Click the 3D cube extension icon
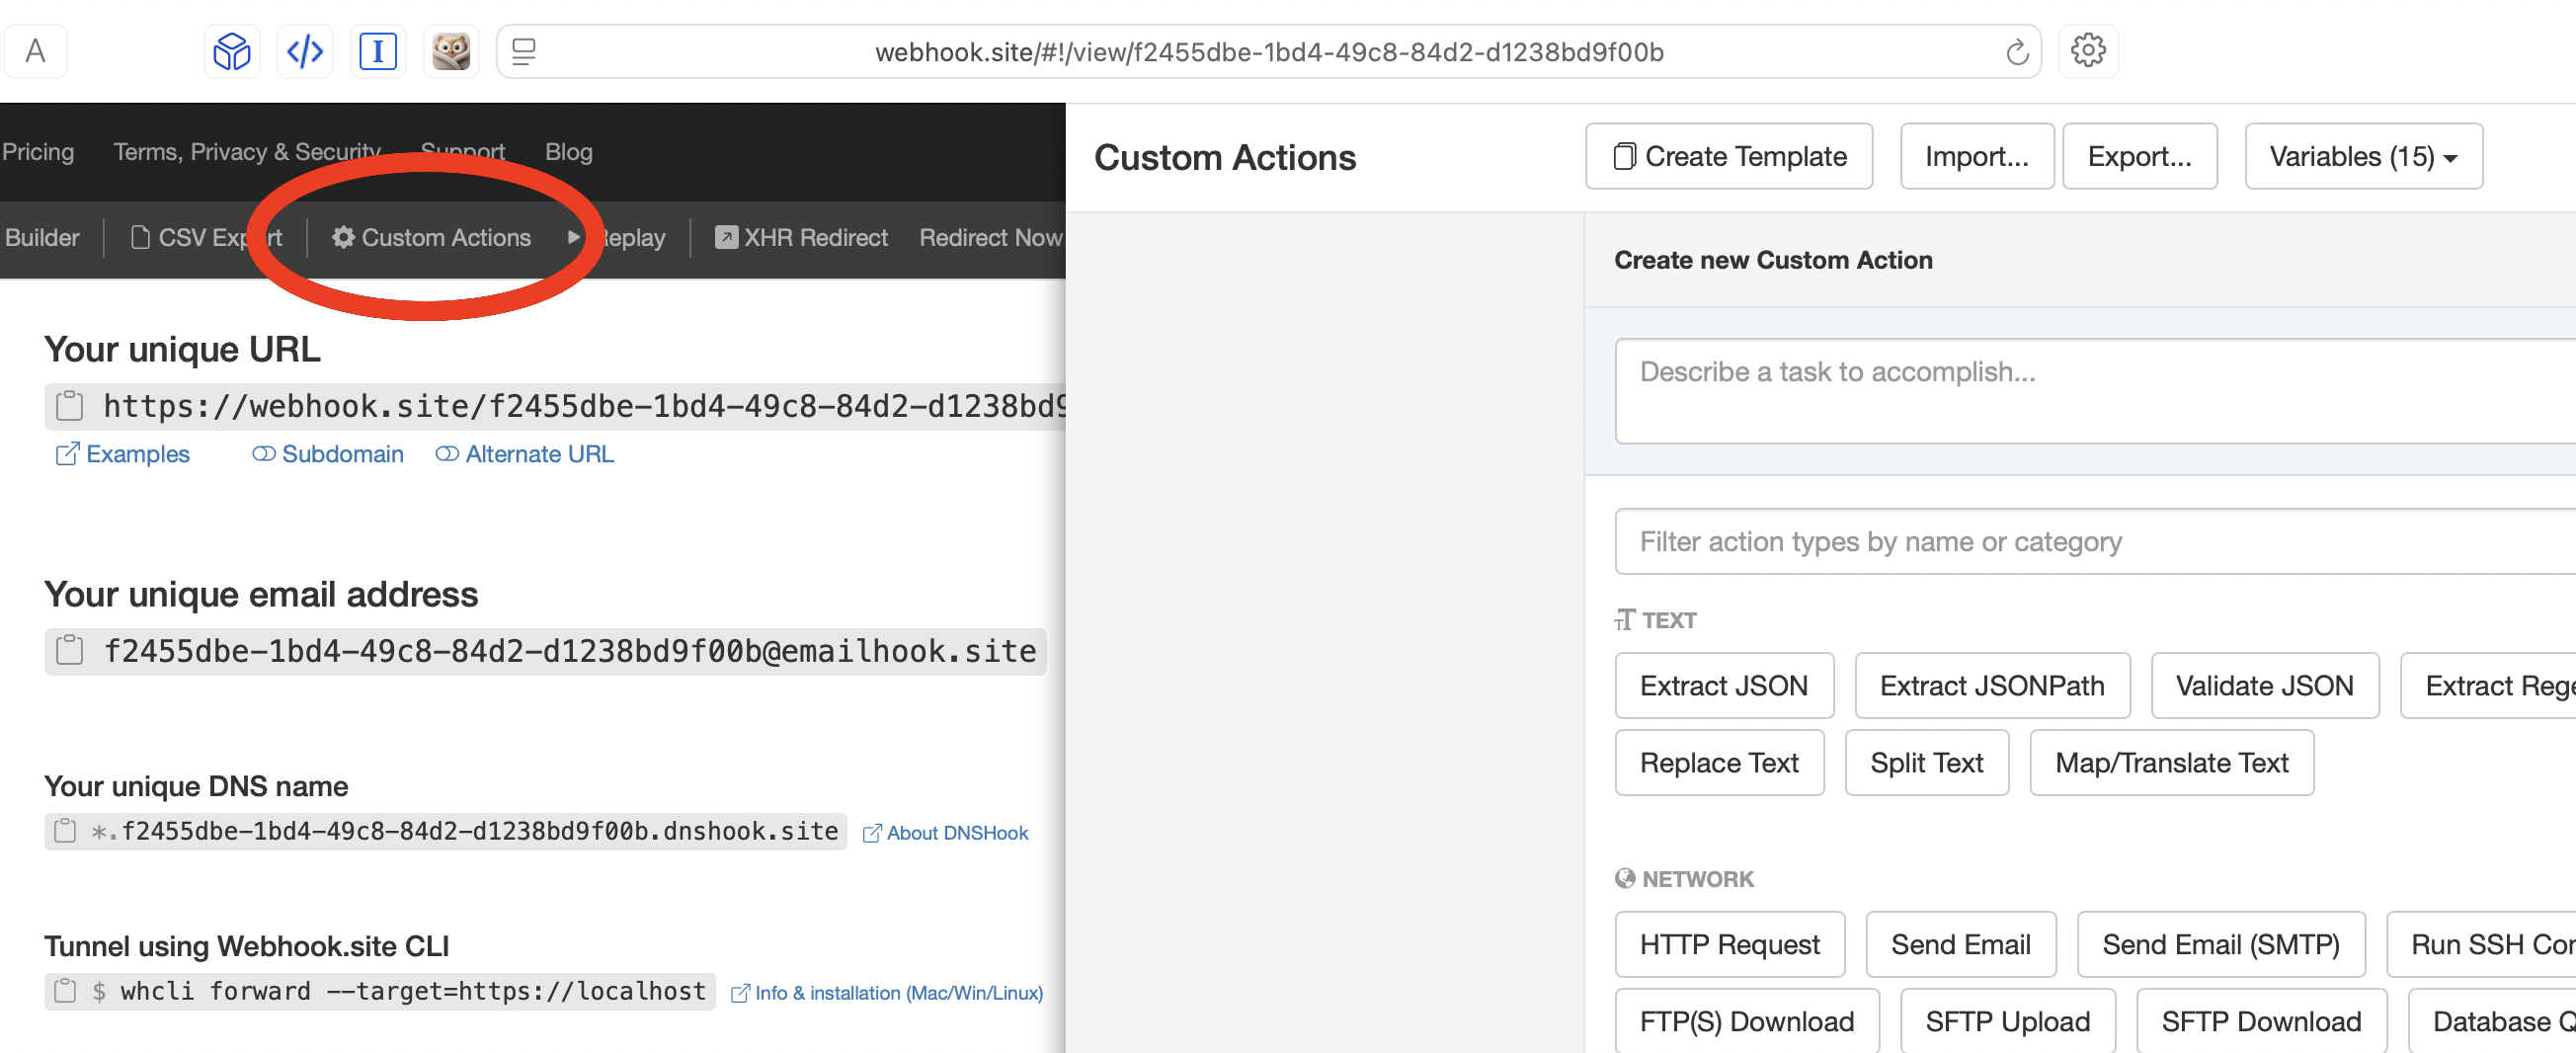This screenshot has width=2576, height=1053. tap(231, 51)
